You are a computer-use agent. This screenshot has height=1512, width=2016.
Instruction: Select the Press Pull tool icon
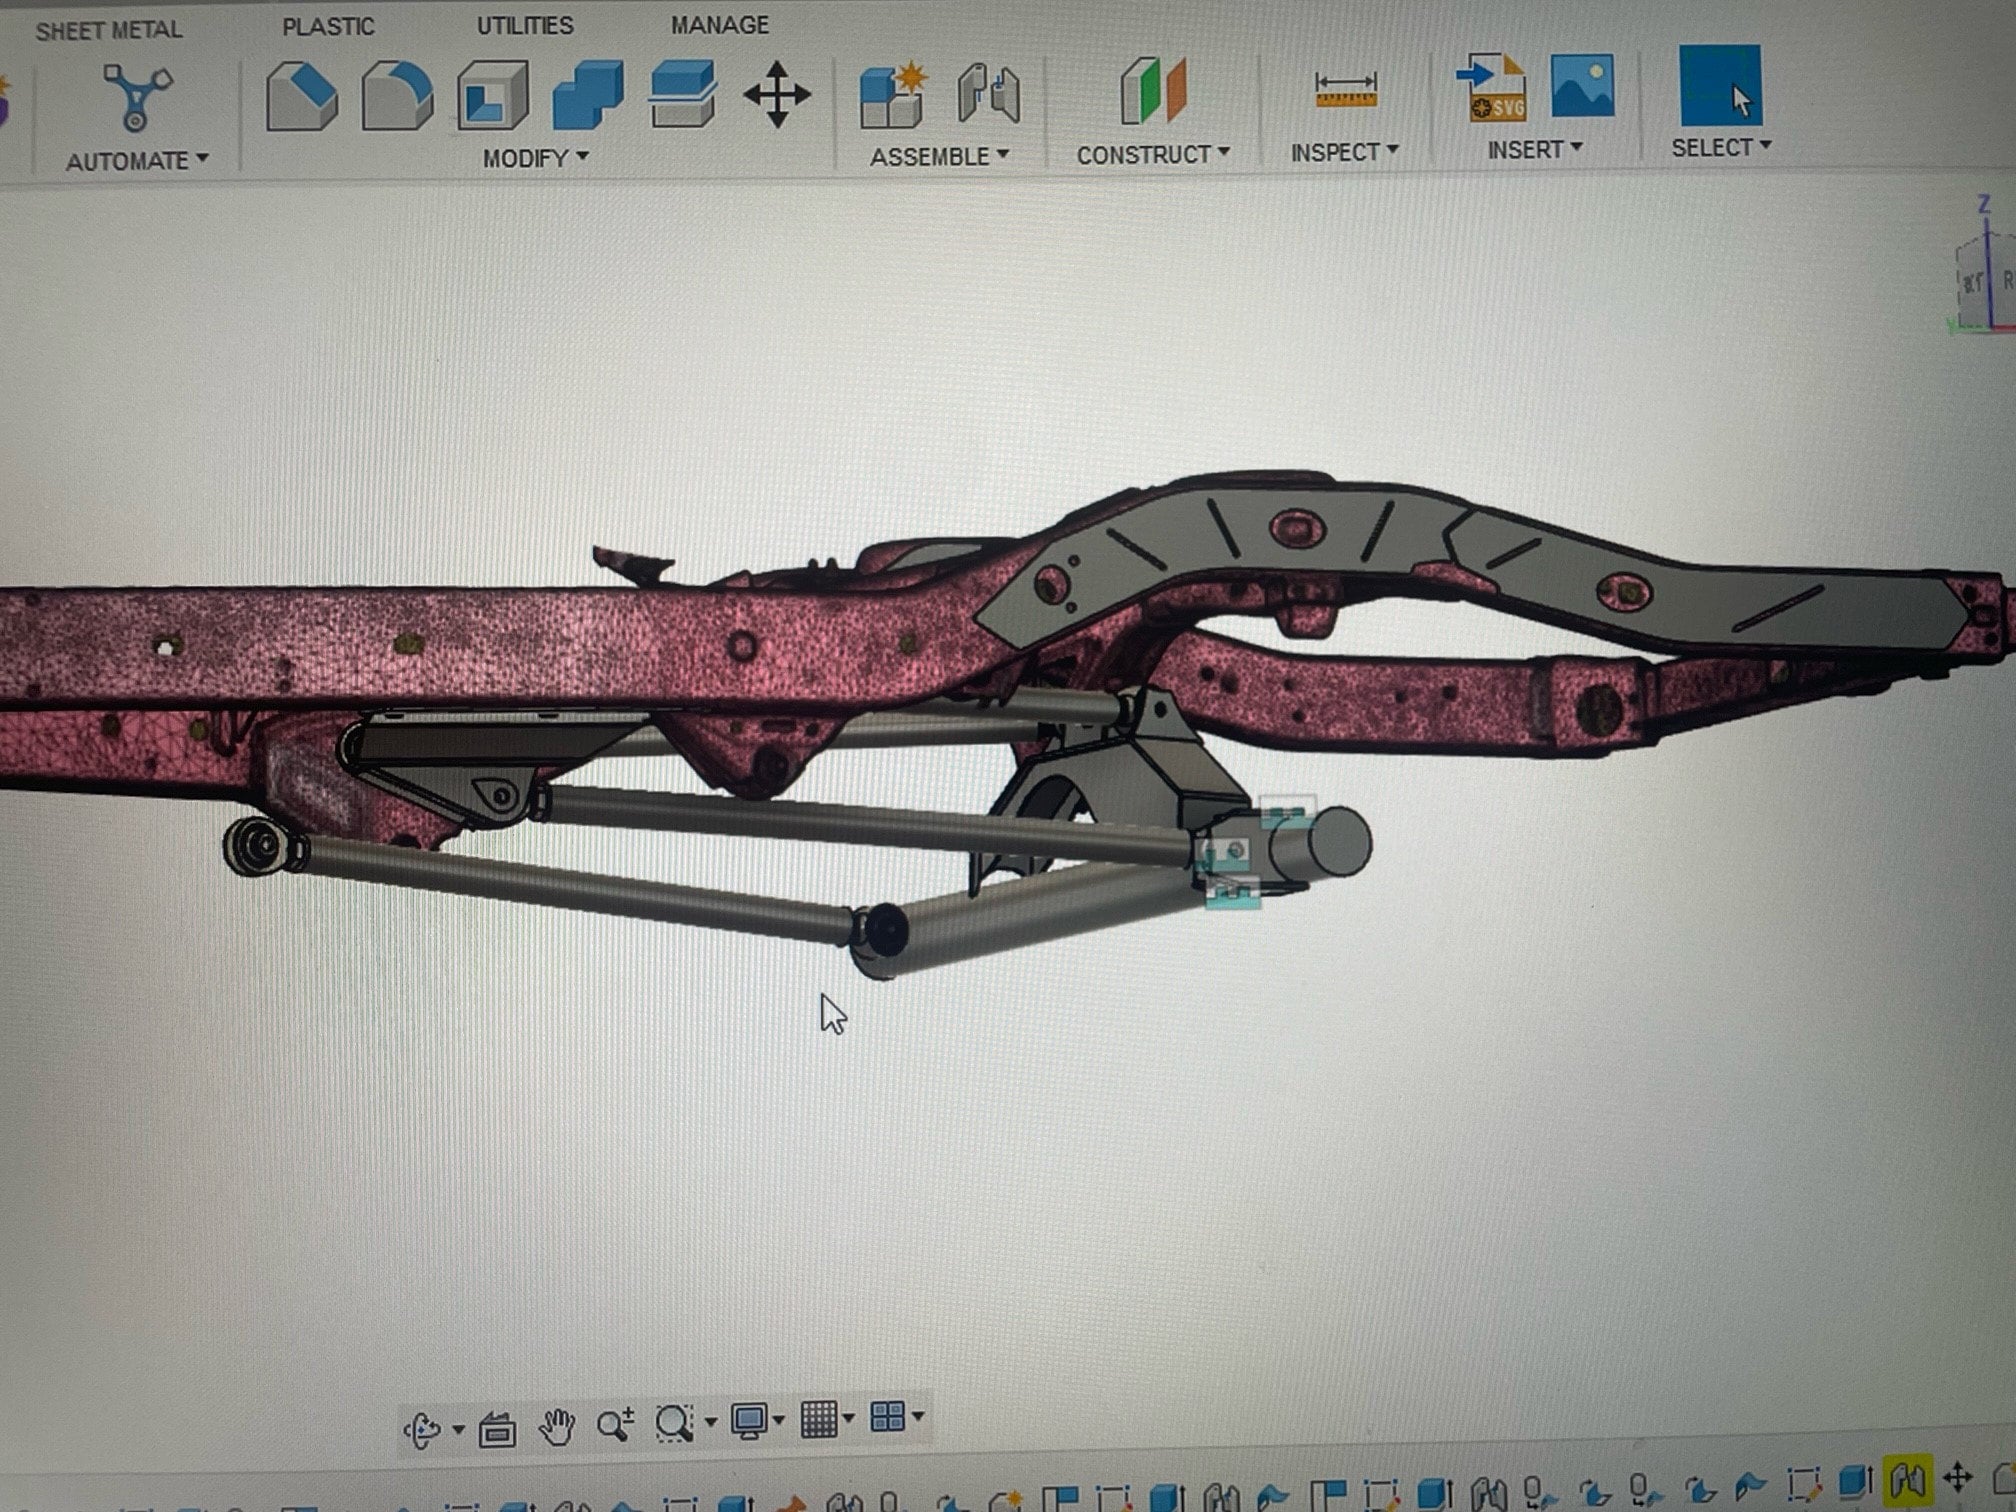pos(301,96)
